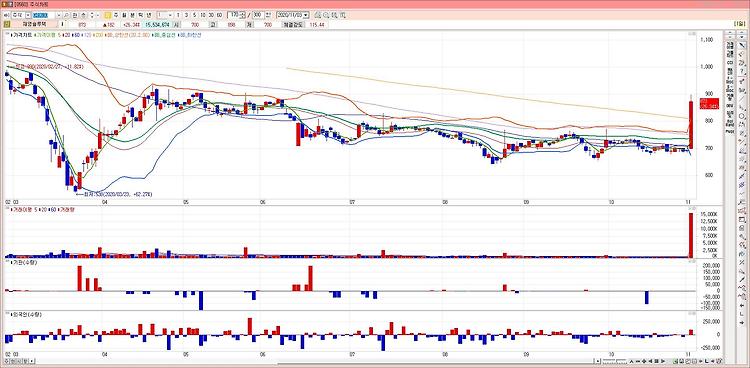Select the 월 (monthly) period button
The image size is (750, 368).
[x=123, y=15]
